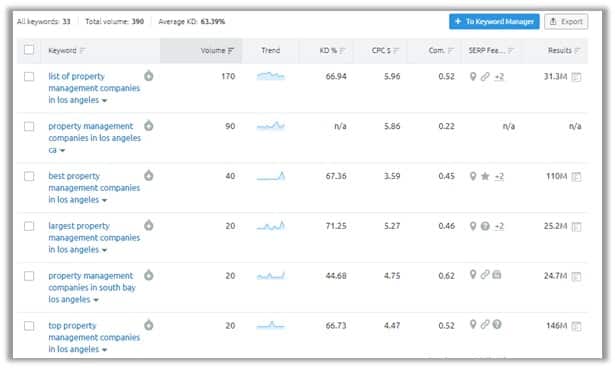Sort table by CPC $ column header

385,51
